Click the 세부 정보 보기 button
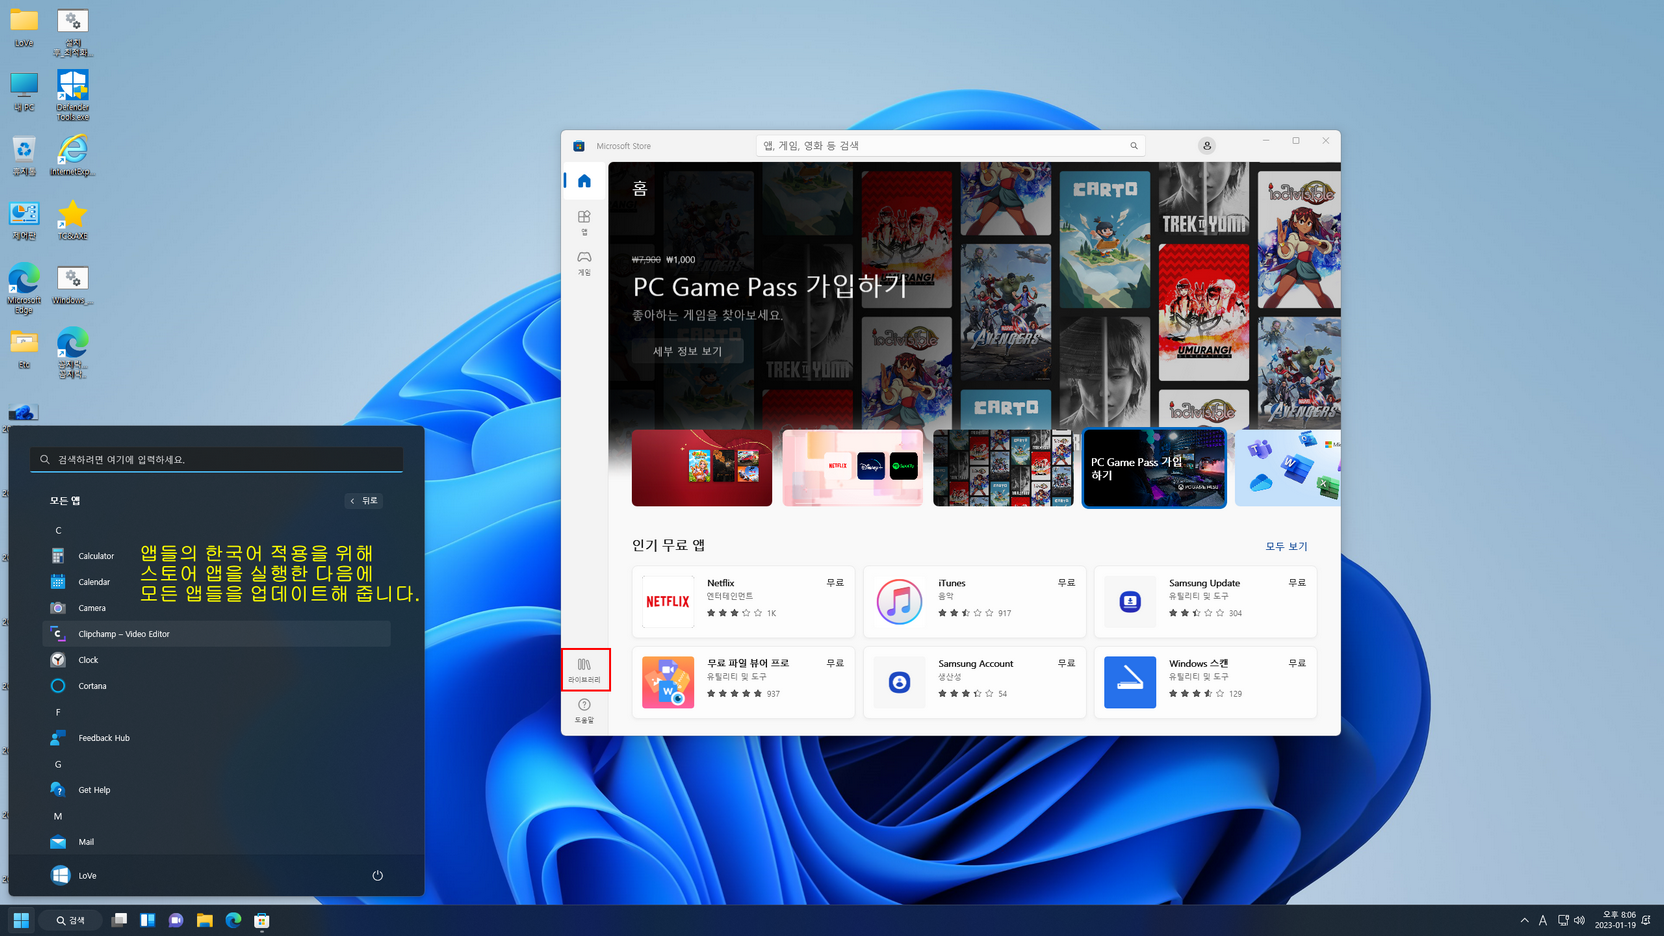This screenshot has width=1664, height=936. (687, 351)
